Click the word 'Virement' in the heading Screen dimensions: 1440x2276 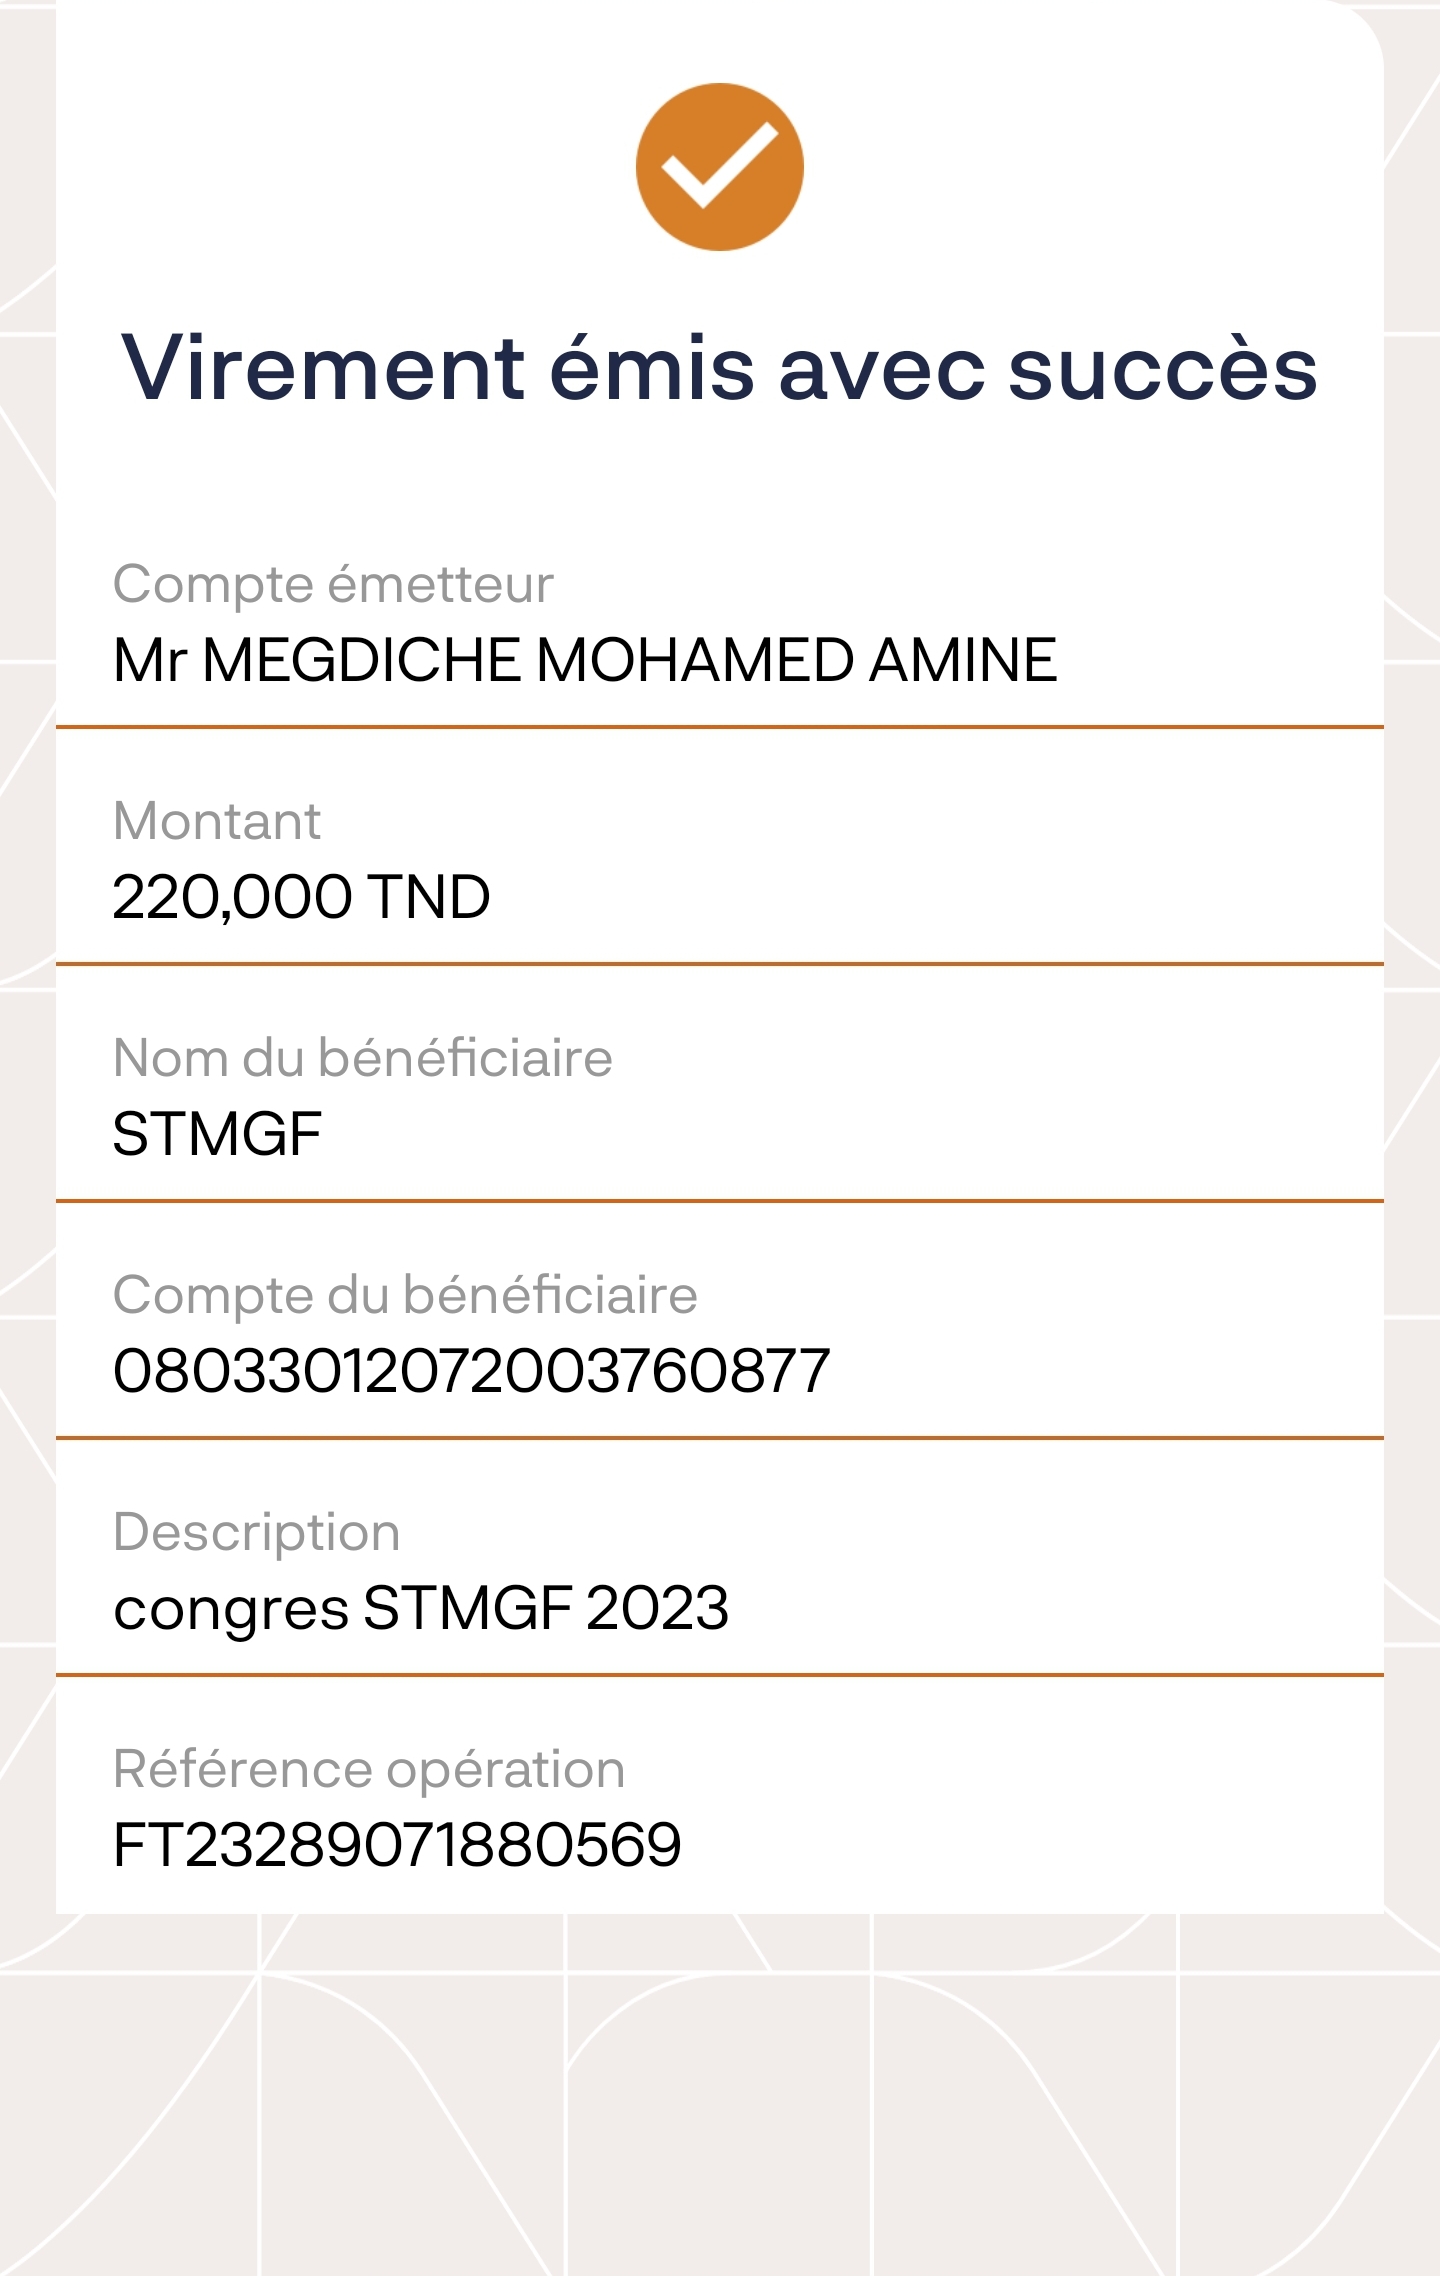click(x=323, y=369)
